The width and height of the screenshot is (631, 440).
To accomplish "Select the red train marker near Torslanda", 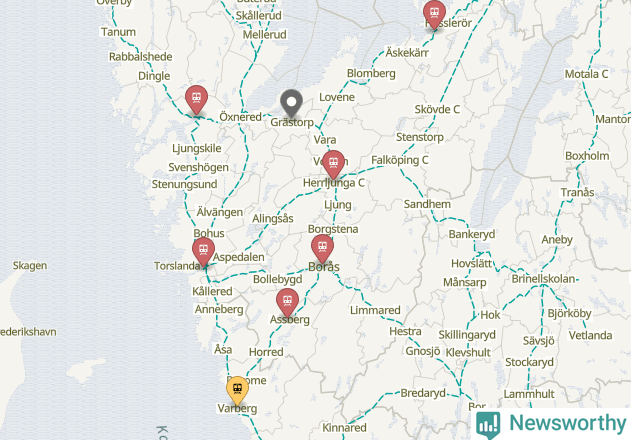I will (203, 251).
